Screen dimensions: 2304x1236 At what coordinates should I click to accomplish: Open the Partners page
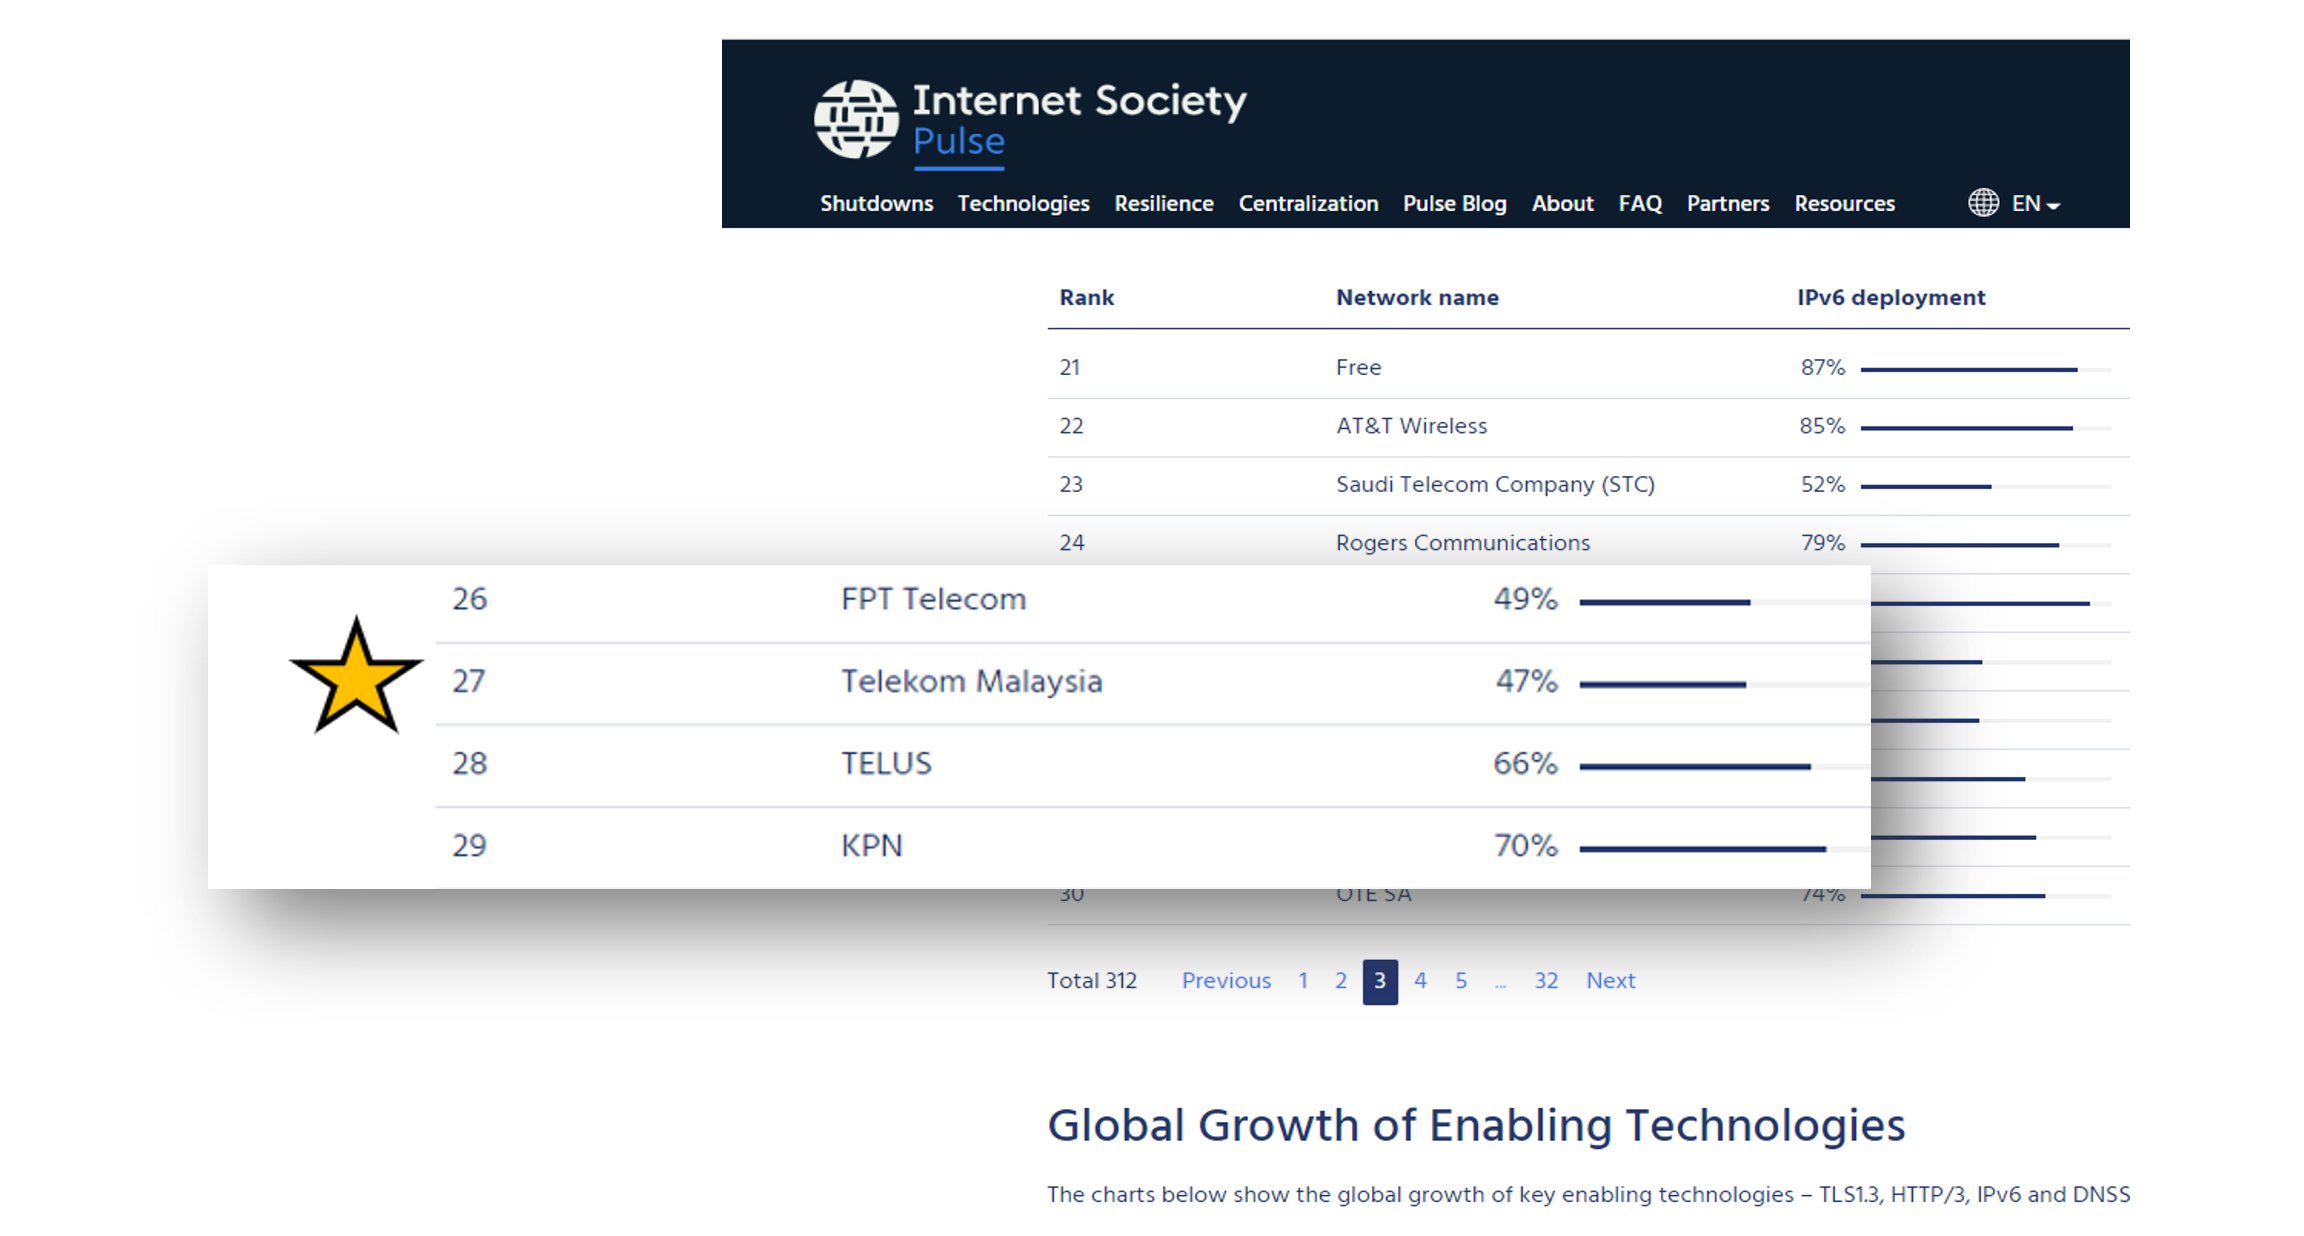(x=1727, y=203)
